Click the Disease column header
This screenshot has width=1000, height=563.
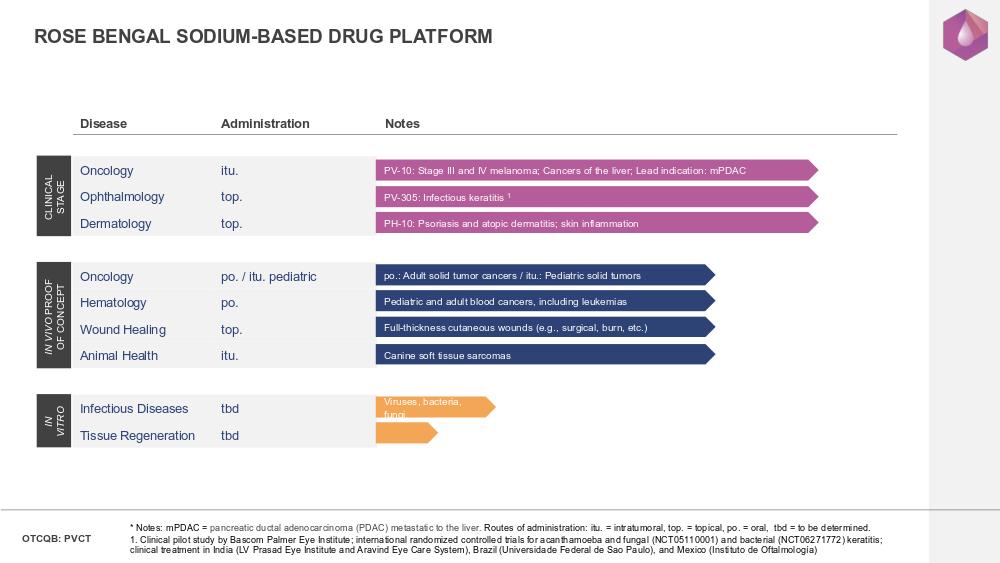103,124
